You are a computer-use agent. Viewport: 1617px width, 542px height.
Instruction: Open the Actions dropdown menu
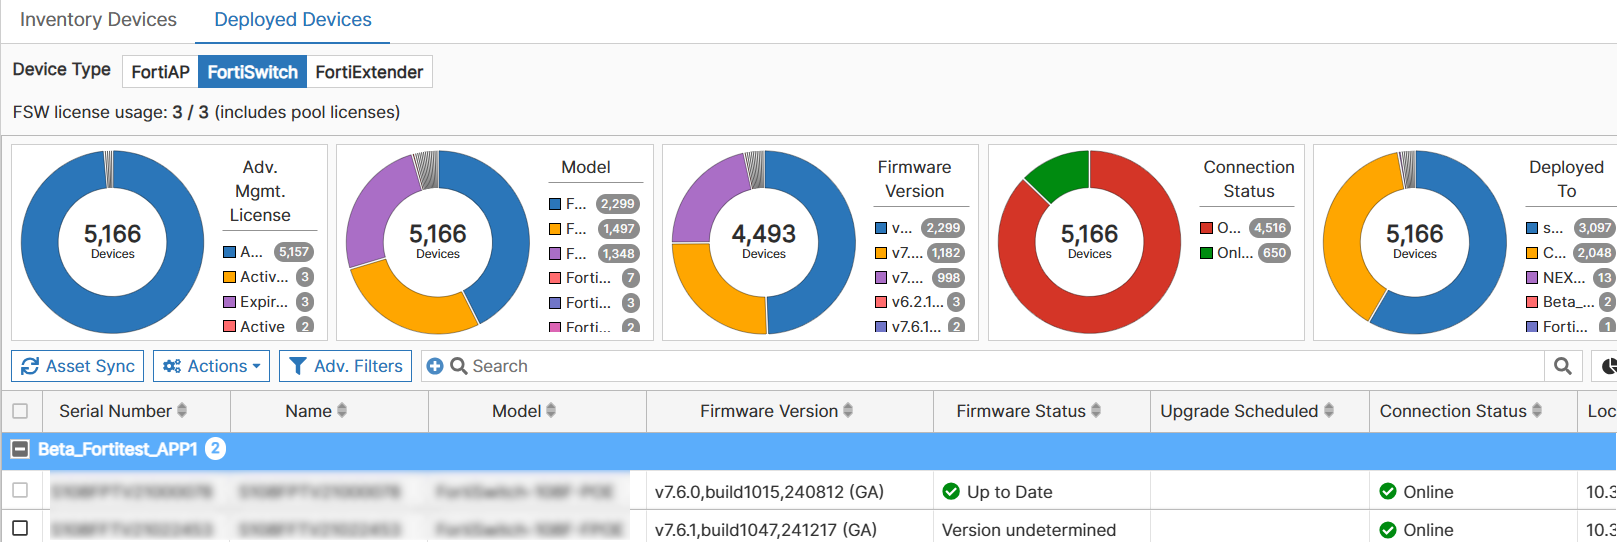point(212,366)
